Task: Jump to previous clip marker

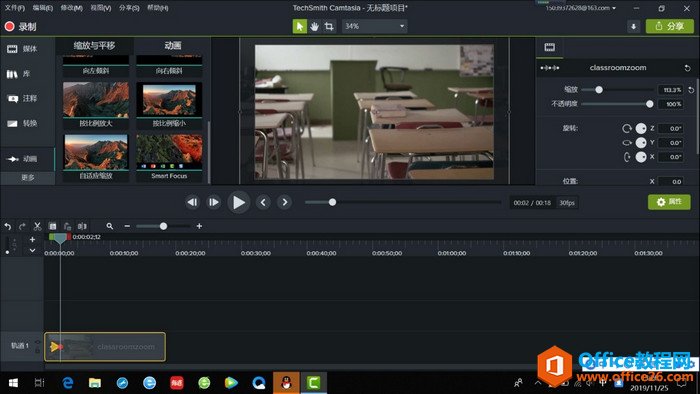Action: 263,203
